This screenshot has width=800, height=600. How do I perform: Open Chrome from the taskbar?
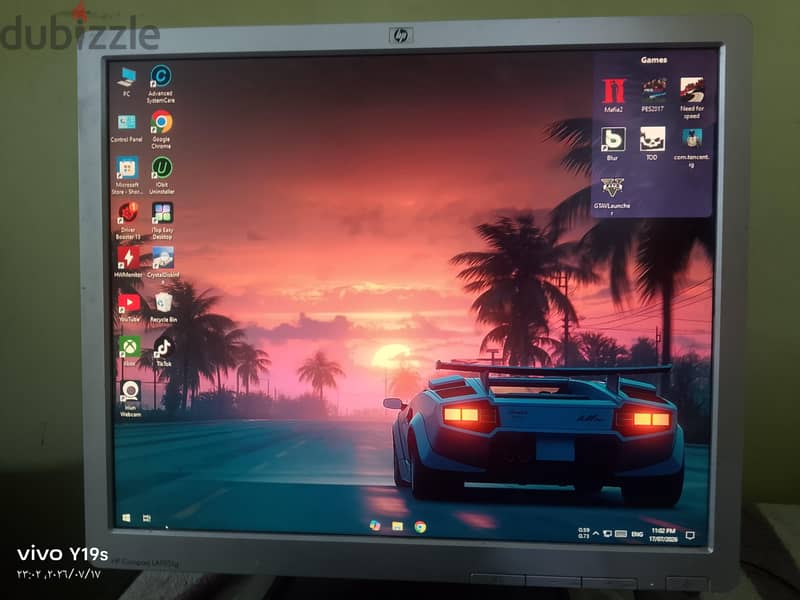coord(420,527)
